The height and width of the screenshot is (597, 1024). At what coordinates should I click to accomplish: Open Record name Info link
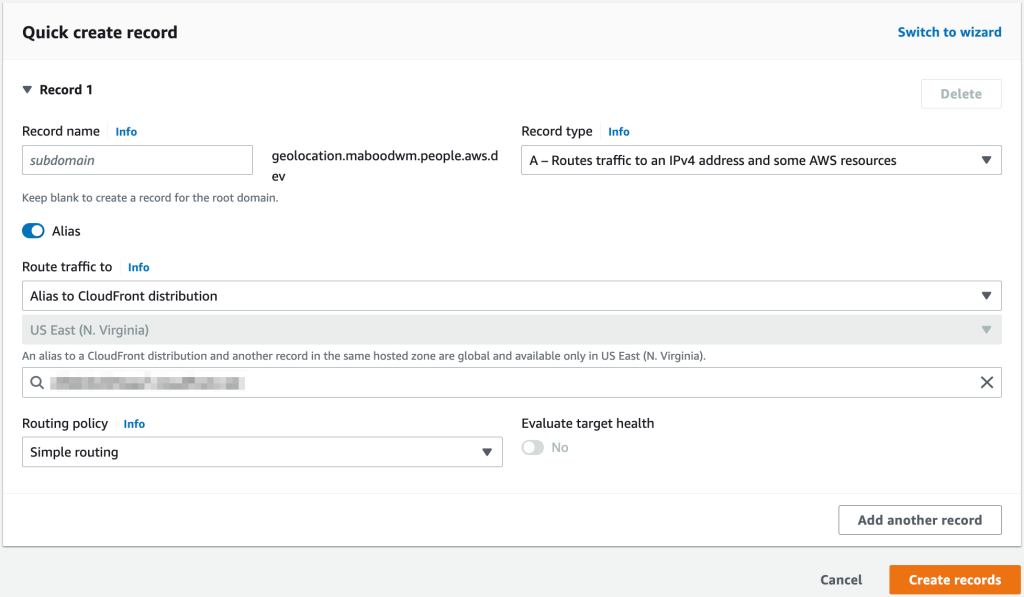pos(126,132)
